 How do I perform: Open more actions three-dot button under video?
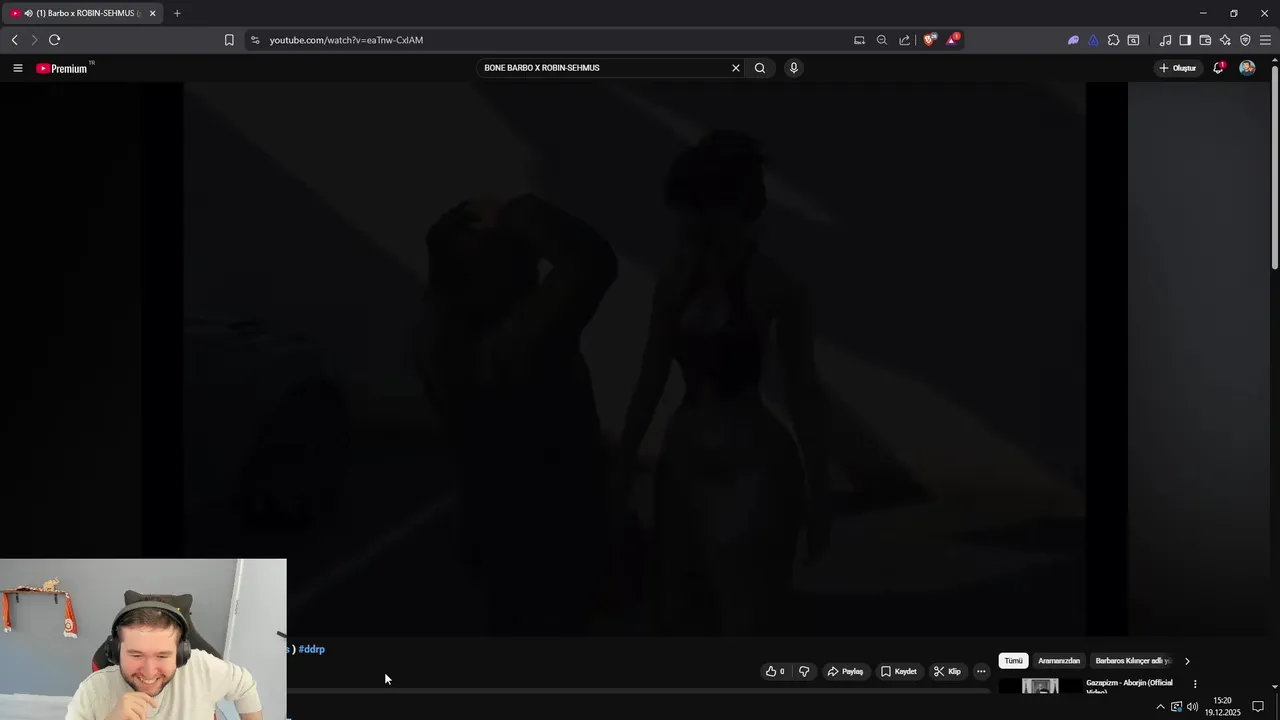[981, 671]
